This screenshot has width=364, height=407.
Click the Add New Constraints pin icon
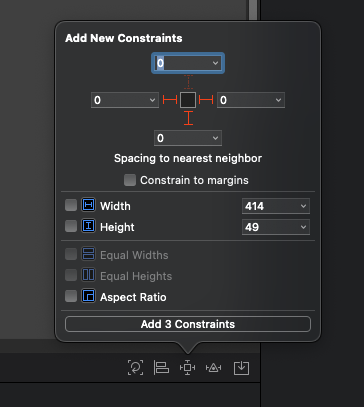[x=187, y=368]
